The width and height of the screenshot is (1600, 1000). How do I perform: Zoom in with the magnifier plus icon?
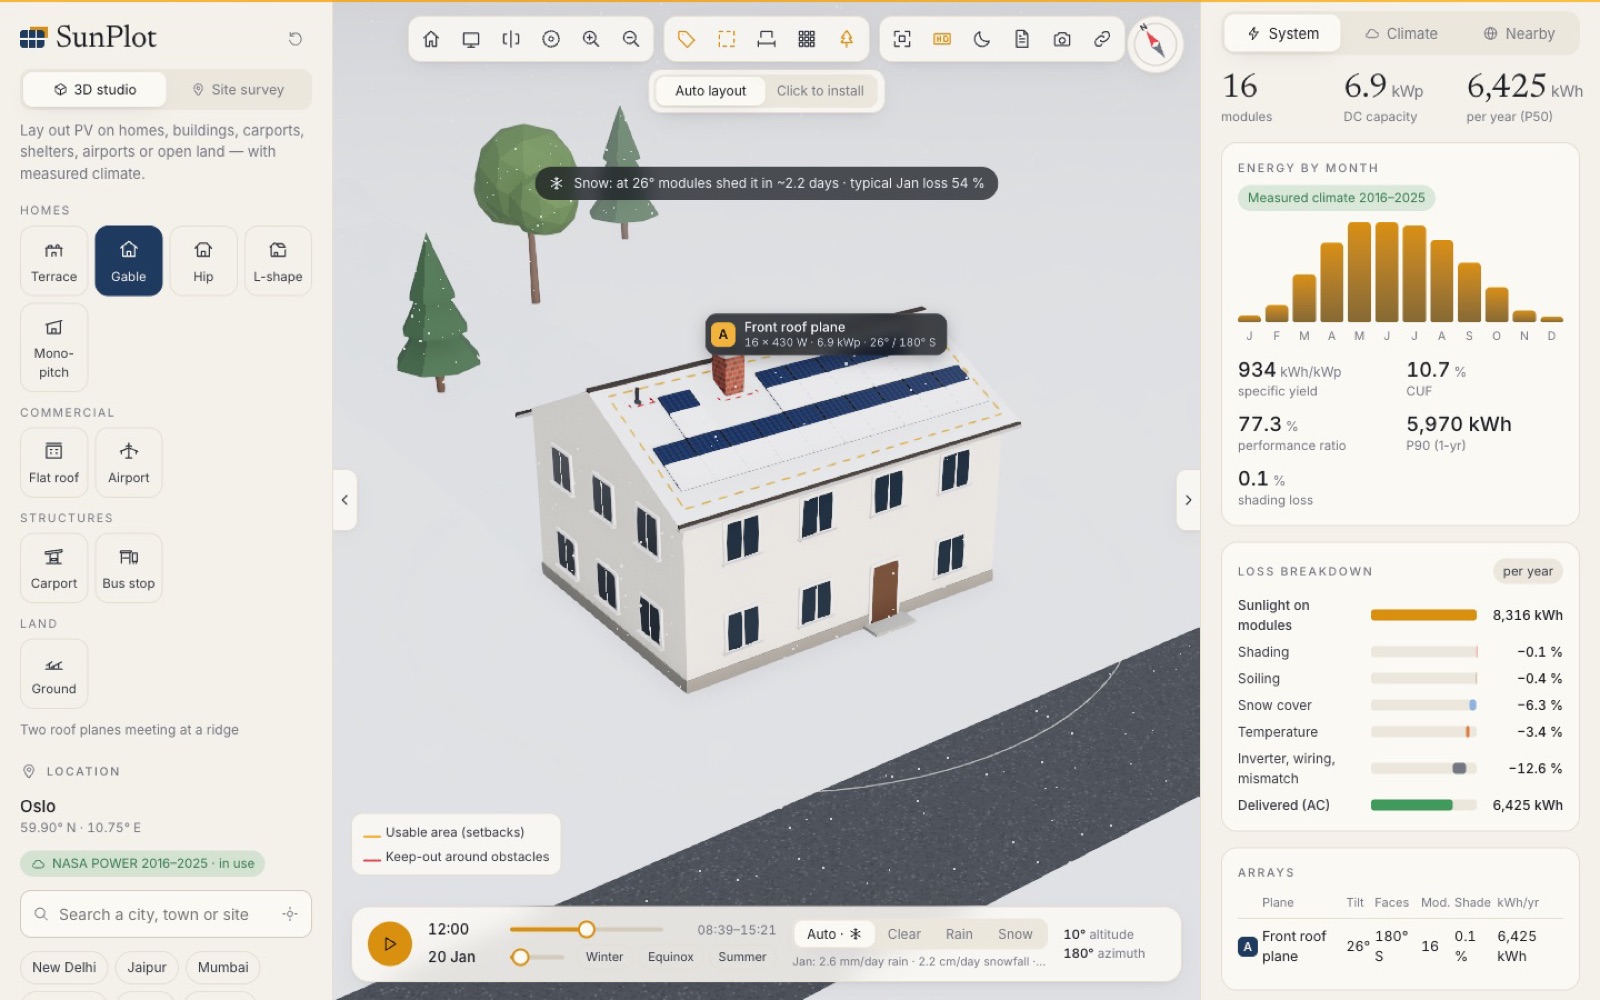click(x=591, y=39)
